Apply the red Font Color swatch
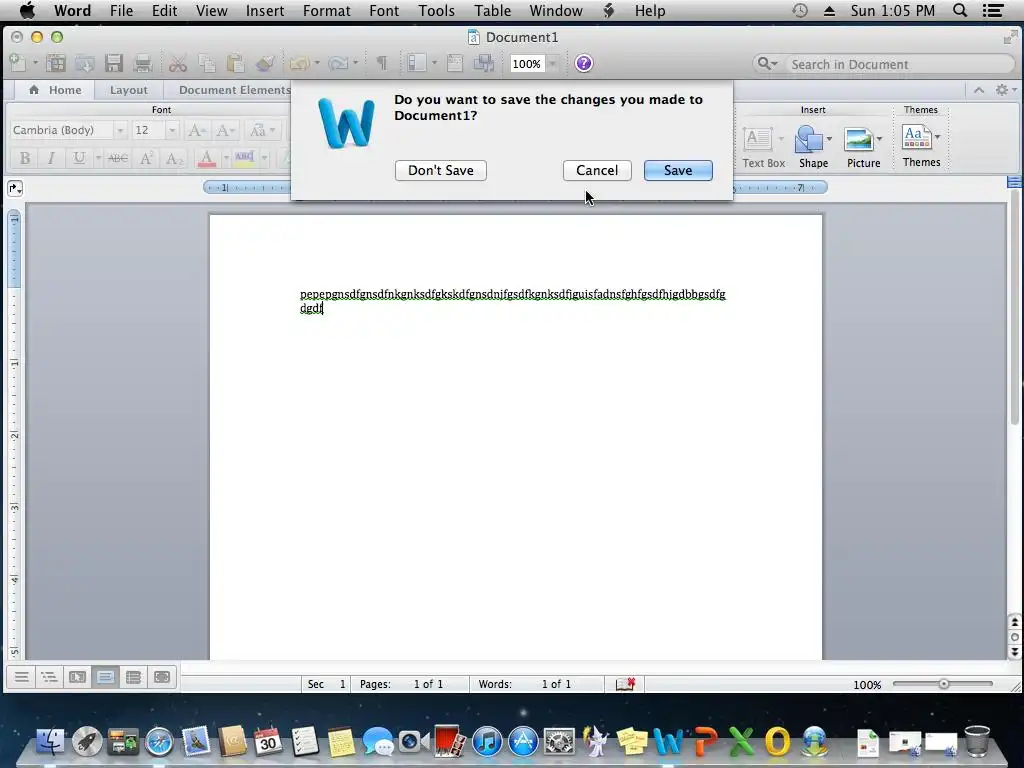 pos(207,158)
